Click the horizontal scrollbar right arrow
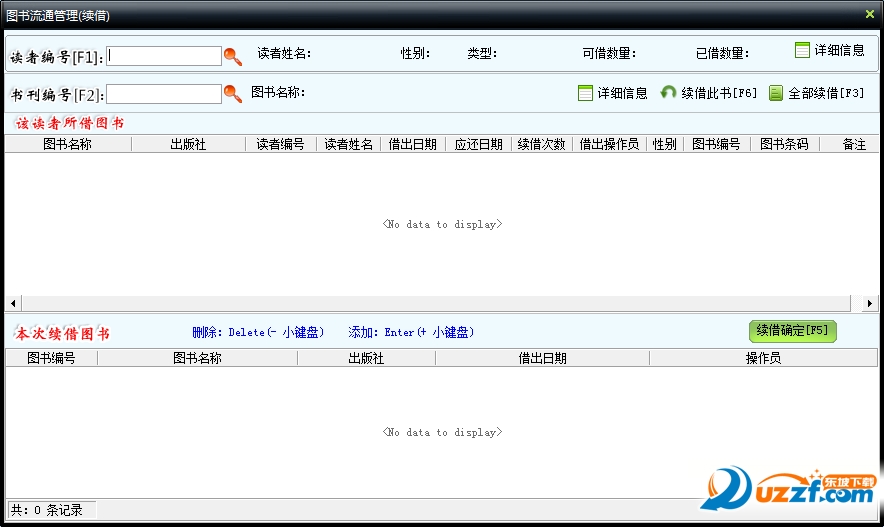The height and width of the screenshot is (527, 884). [870, 303]
